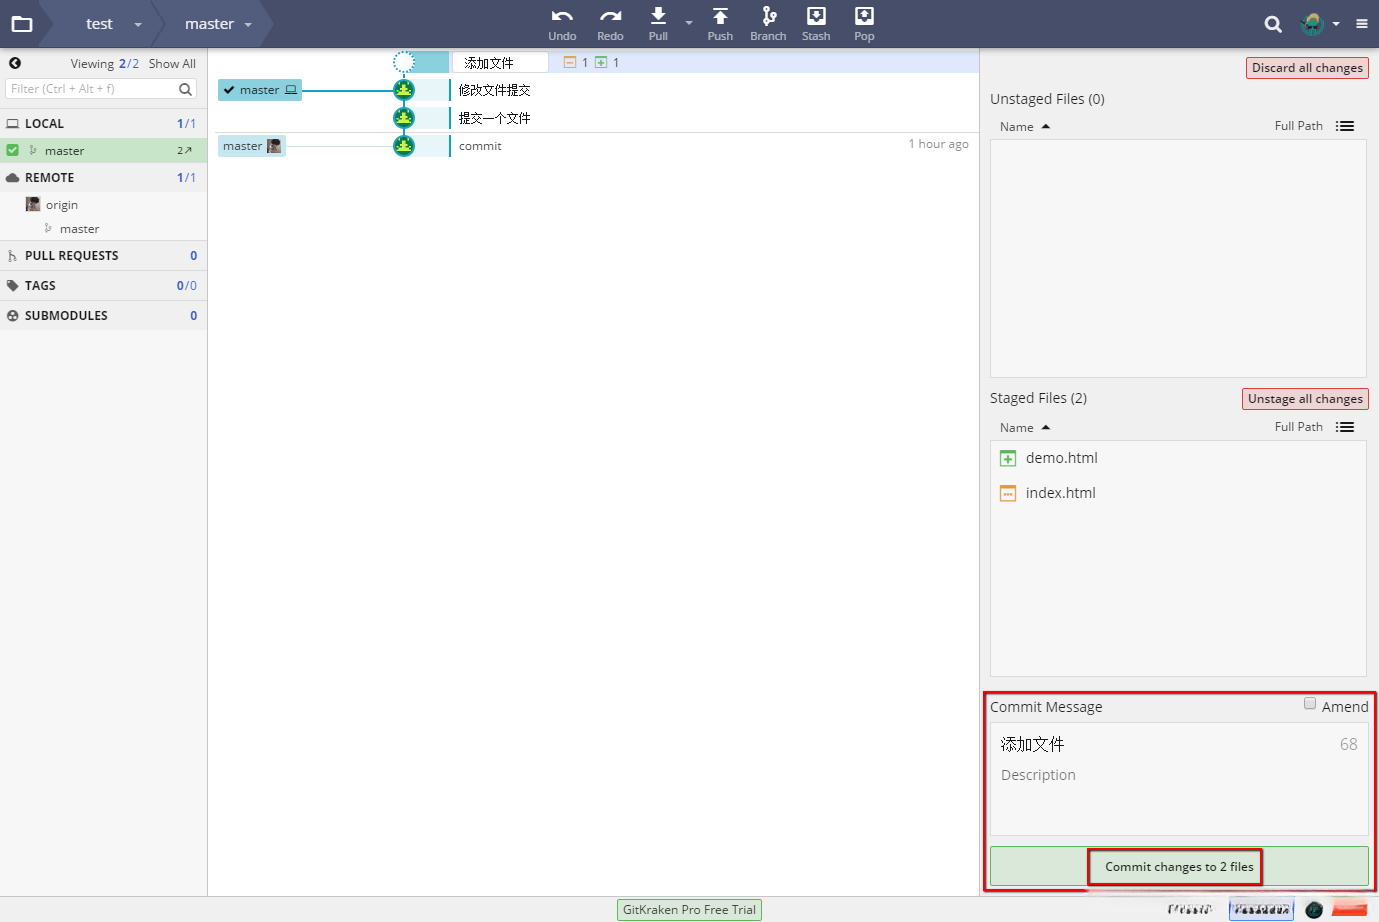Click Show All branches
Screen dimensions: 1379x922
172,63
